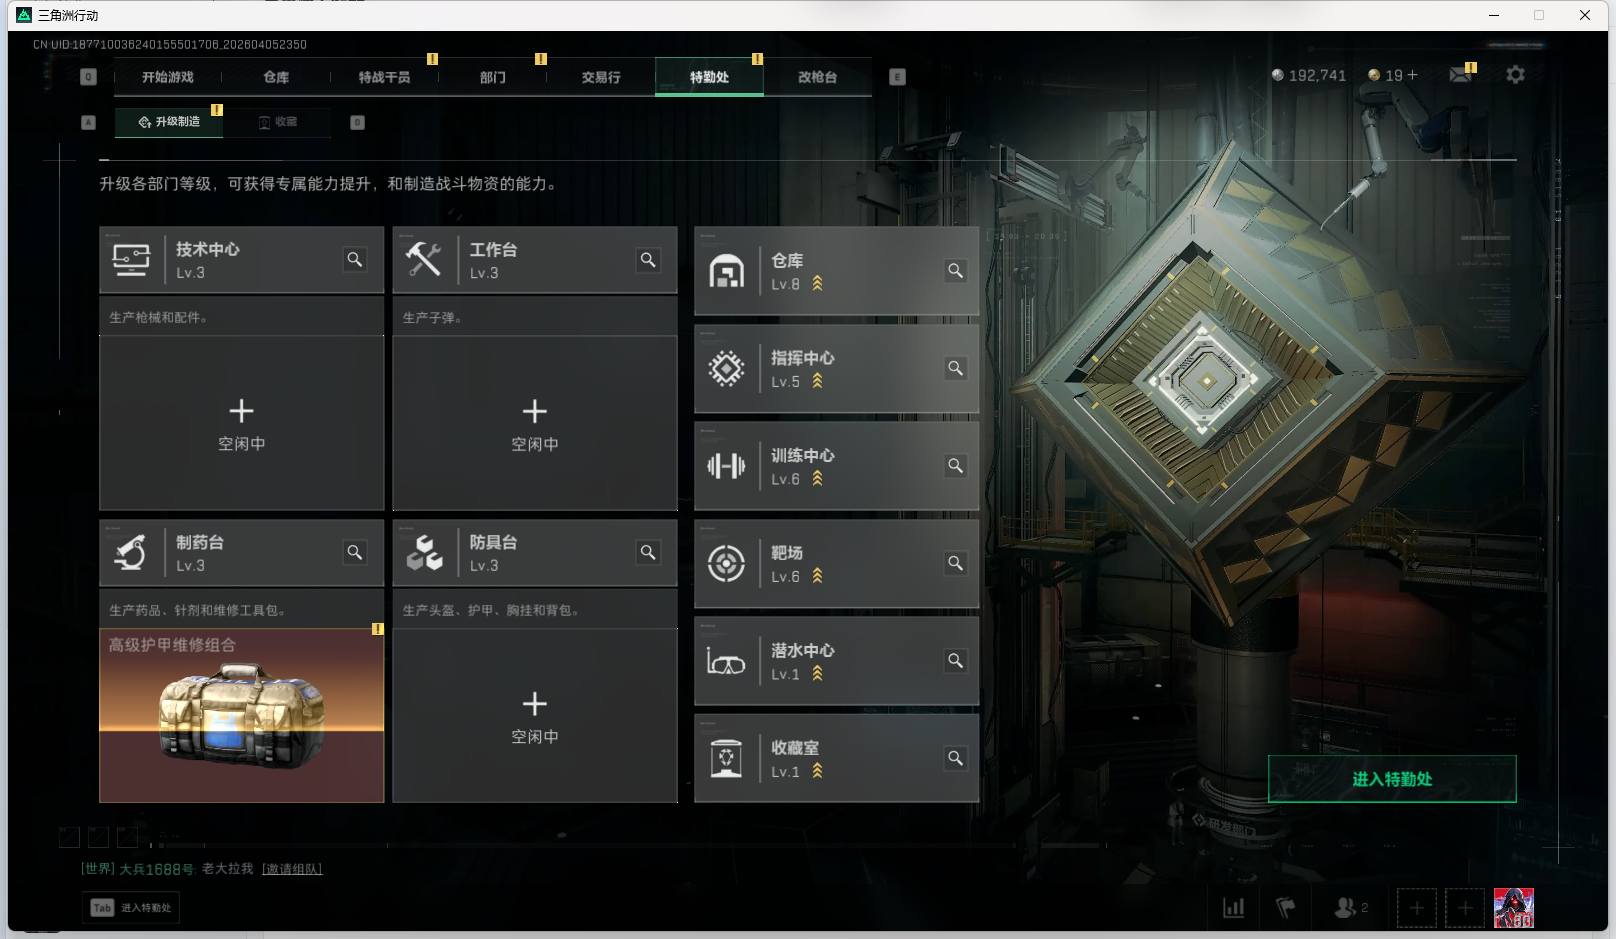The height and width of the screenshot is (939, 1616).
Task: Click the flag icon in bottom bar
Action: (x=1286, y=908)
